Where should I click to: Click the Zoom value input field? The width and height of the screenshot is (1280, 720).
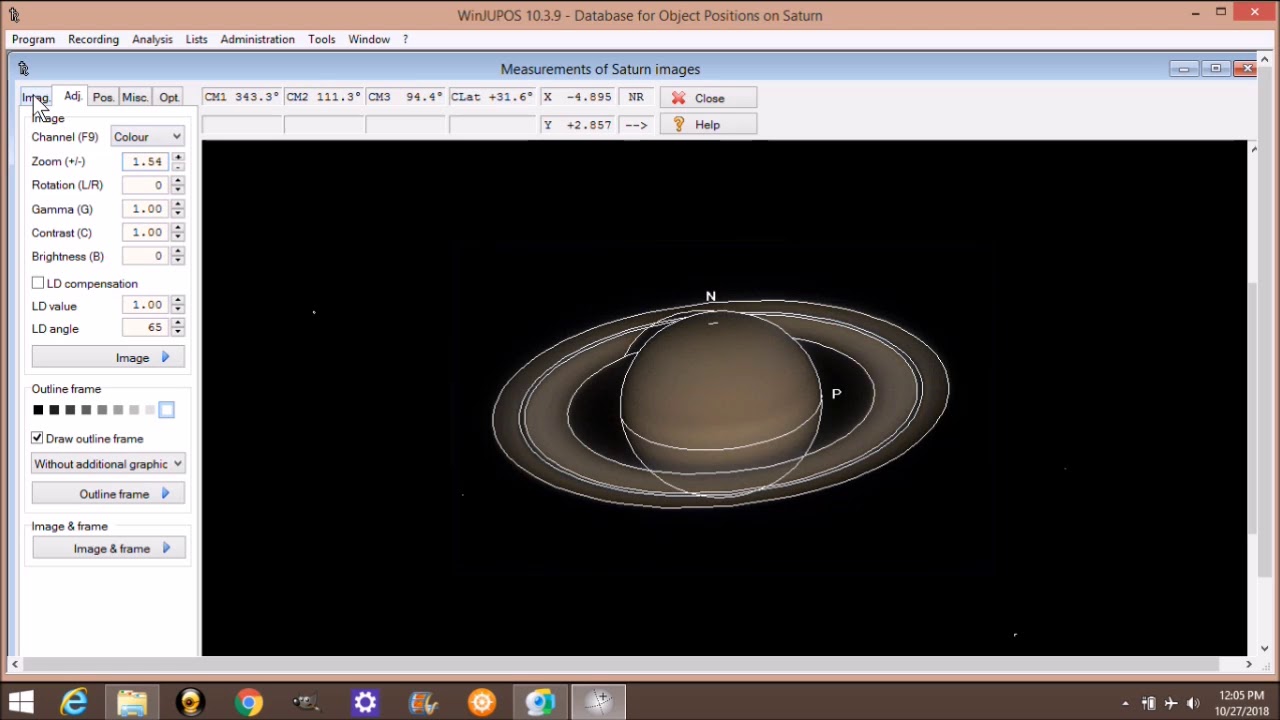(146, 161)
